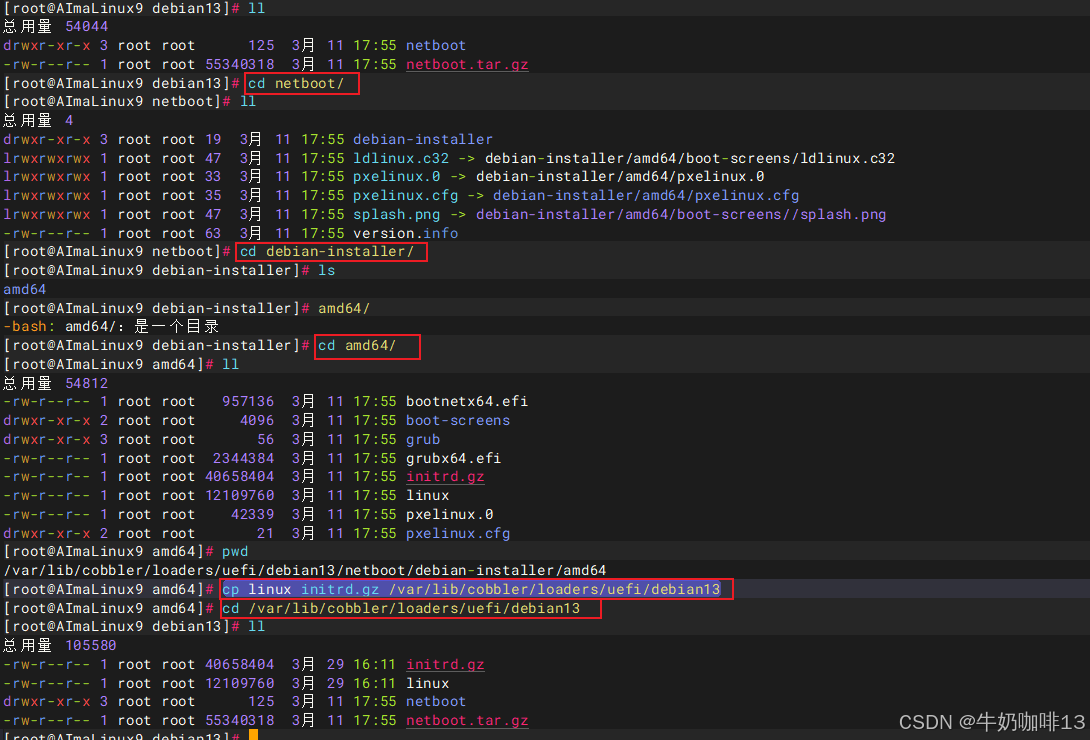Click the '总用量 105580' total line
Viewport: 1090px width, 740px height.
60,646
